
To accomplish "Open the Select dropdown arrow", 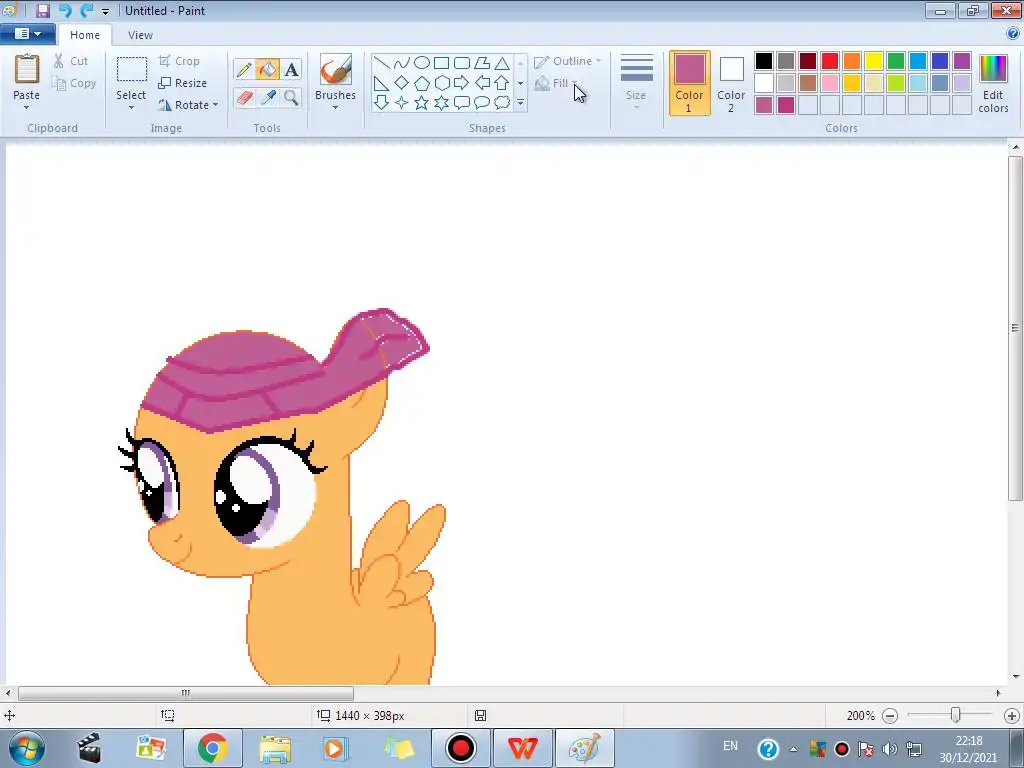I will click(131, 106).
